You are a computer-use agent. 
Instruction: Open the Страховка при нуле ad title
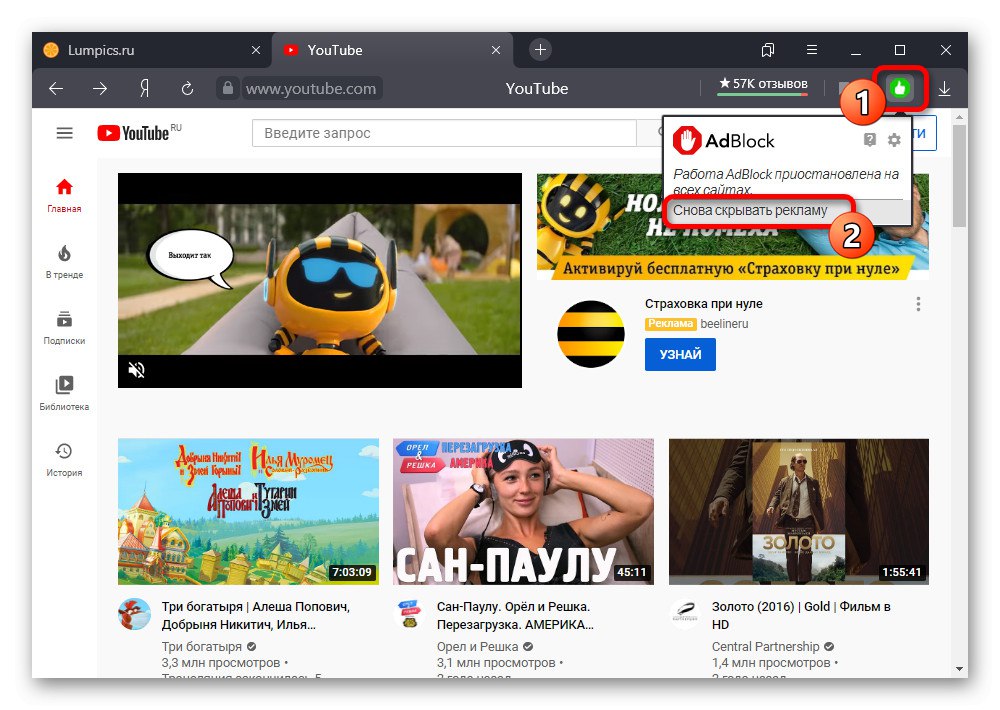(x=703, y=304)
